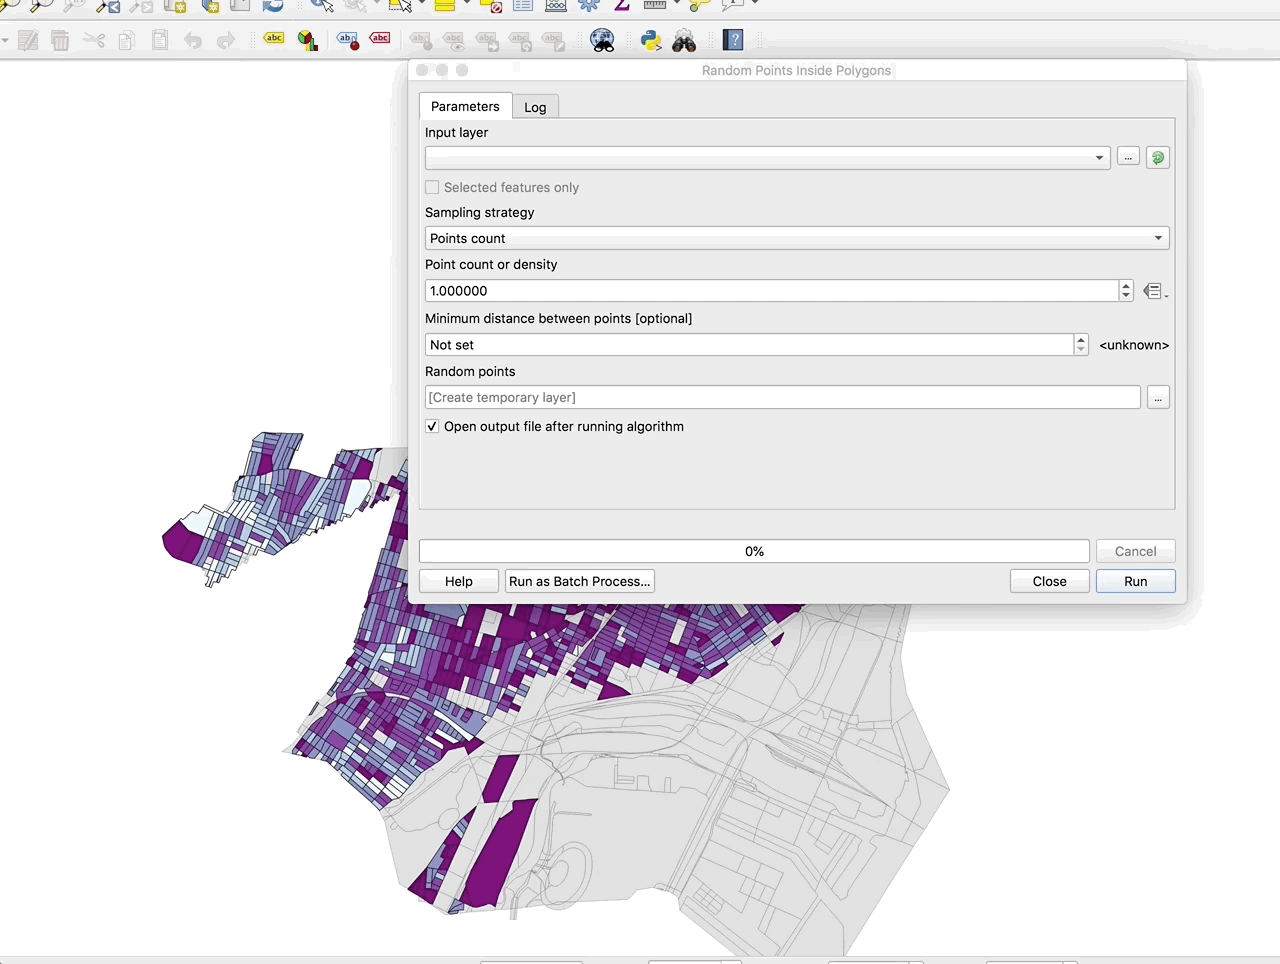
Task: Open the diagram chart options icon
Action: pos(308,41)
